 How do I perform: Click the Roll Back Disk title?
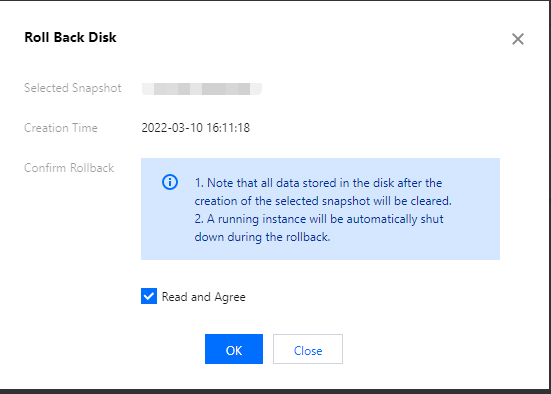pos(70,37)
